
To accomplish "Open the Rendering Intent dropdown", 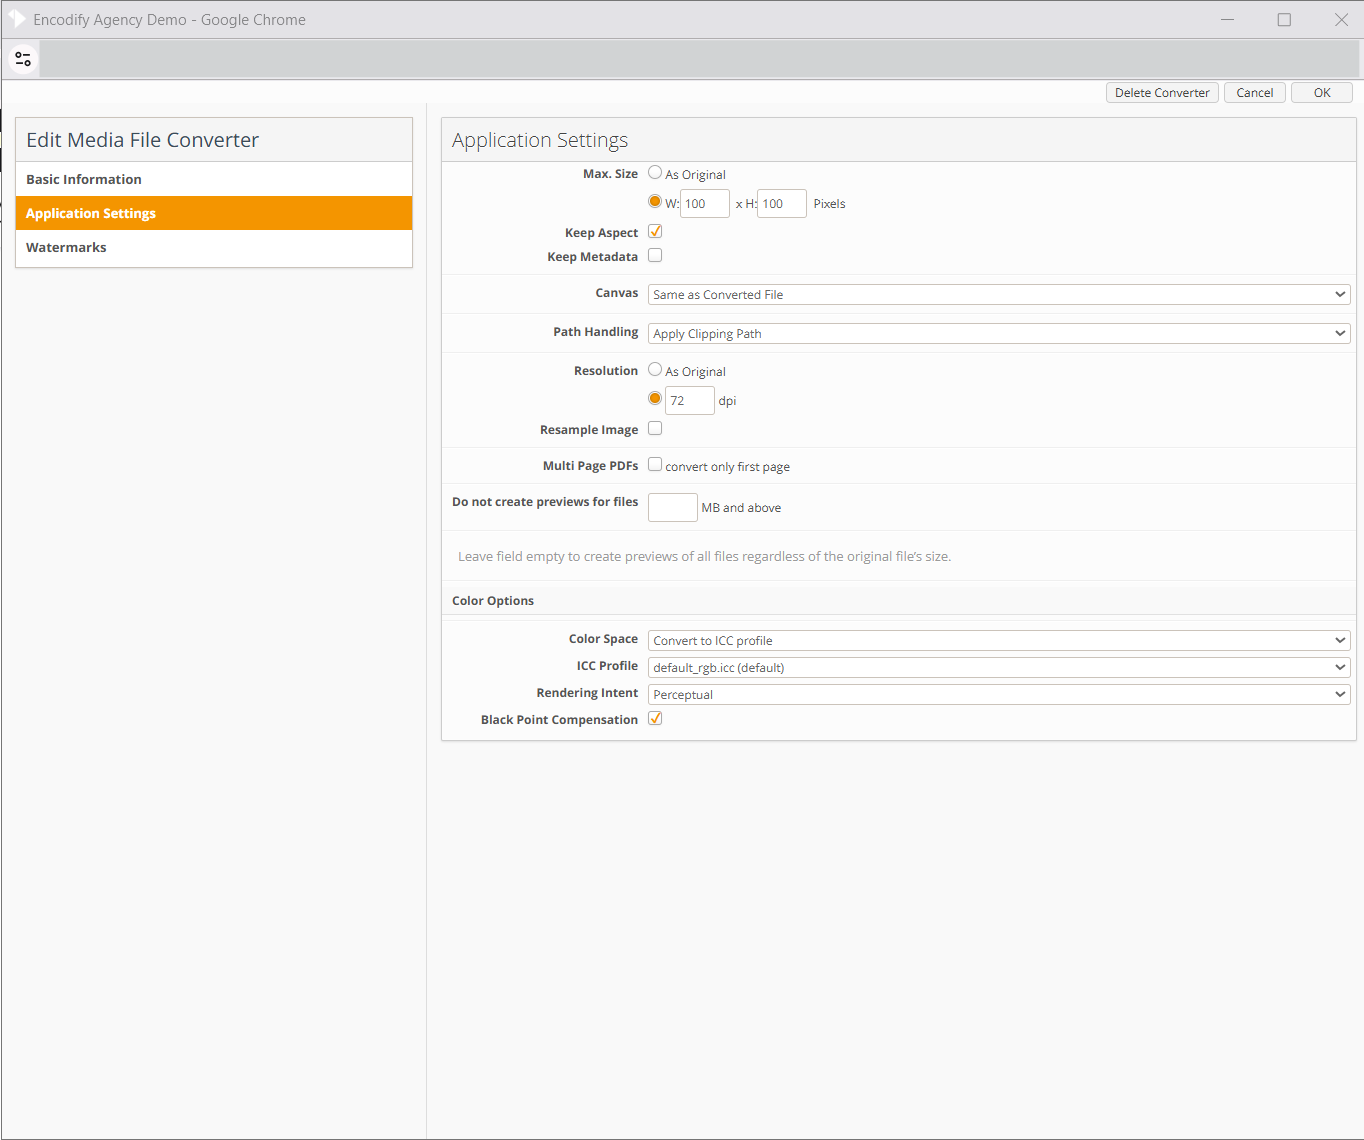I will click(x=999, y=694).
